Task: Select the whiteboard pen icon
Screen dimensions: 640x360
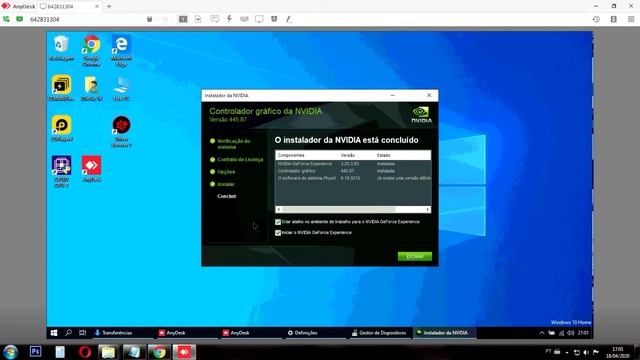Action: pos(289,19)
